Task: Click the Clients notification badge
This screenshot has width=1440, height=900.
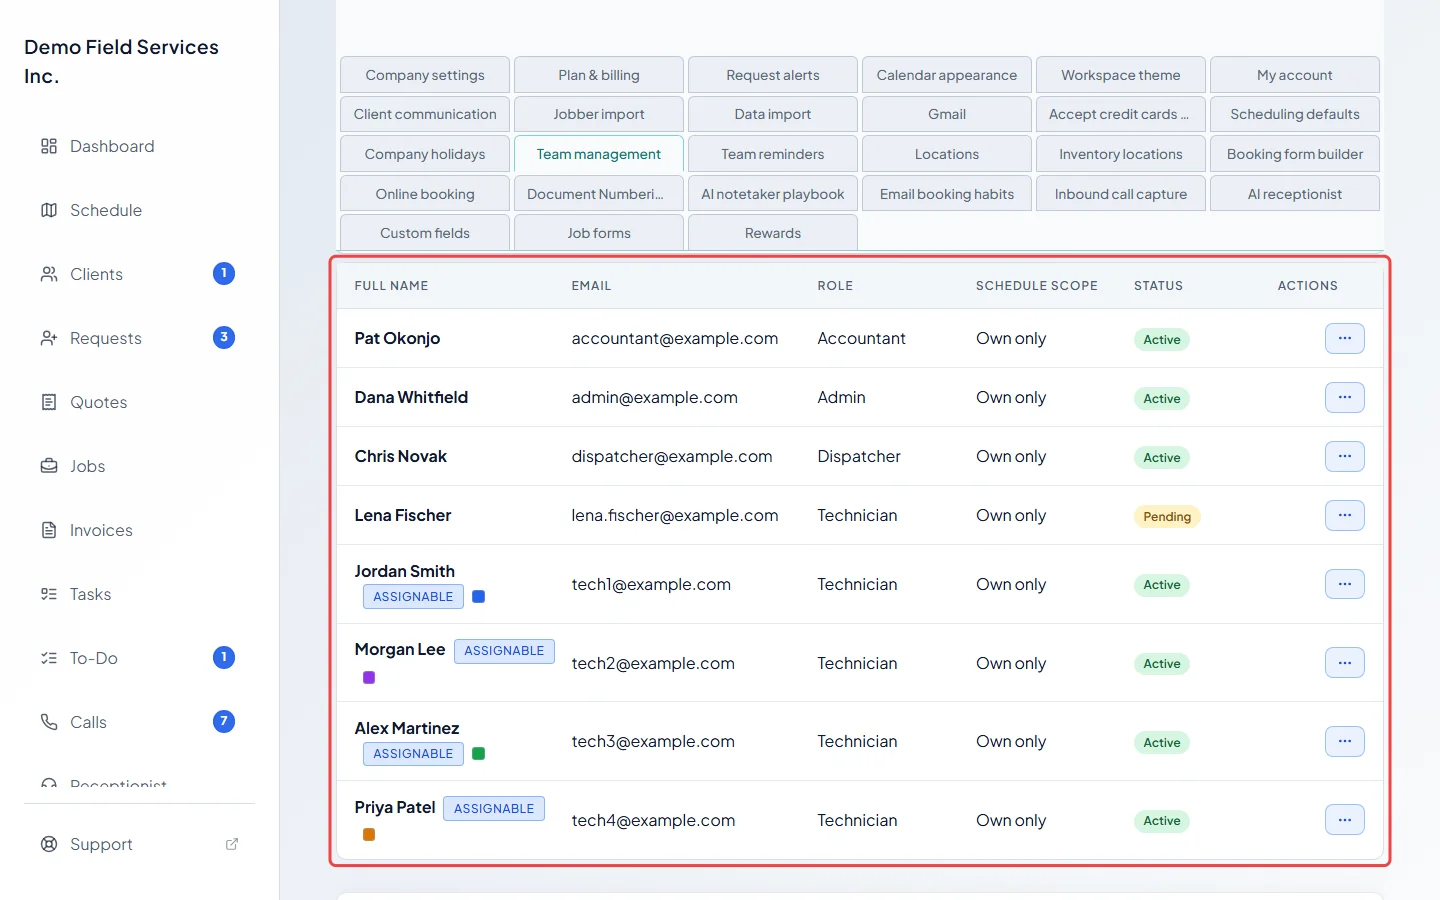Action: 224,273
